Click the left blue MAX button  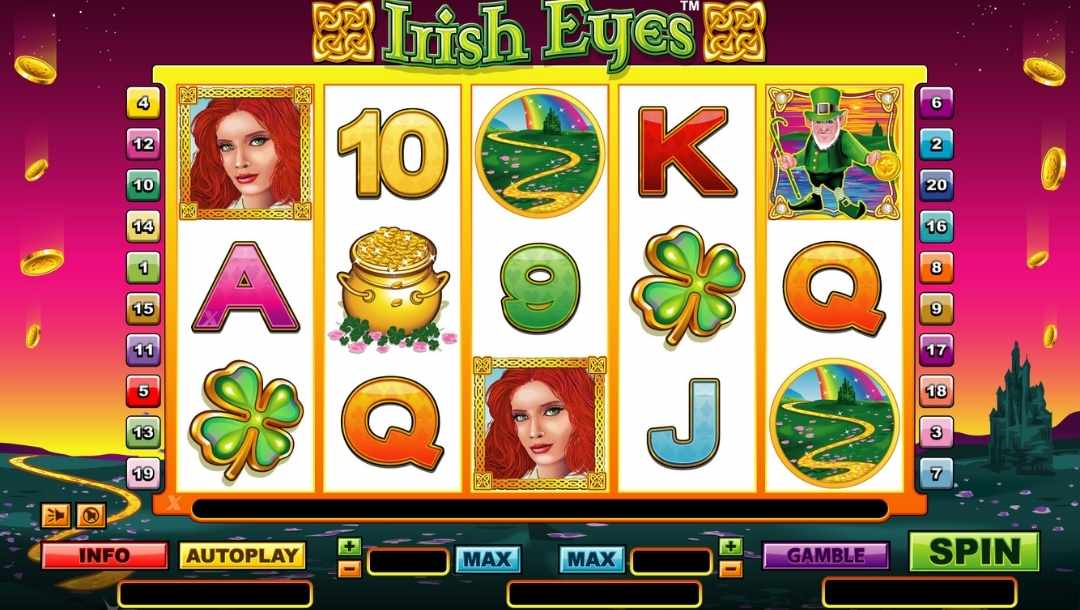click(x=488, y=559)
